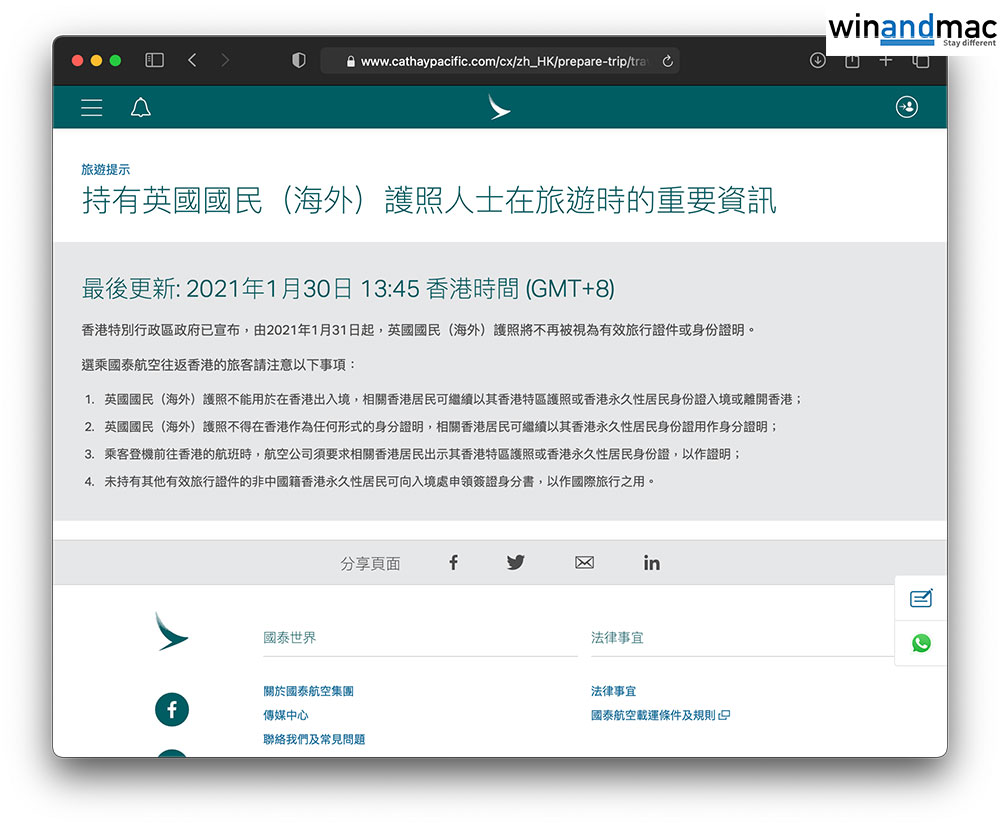Share page via LinkedIn icon

[652, 563]
